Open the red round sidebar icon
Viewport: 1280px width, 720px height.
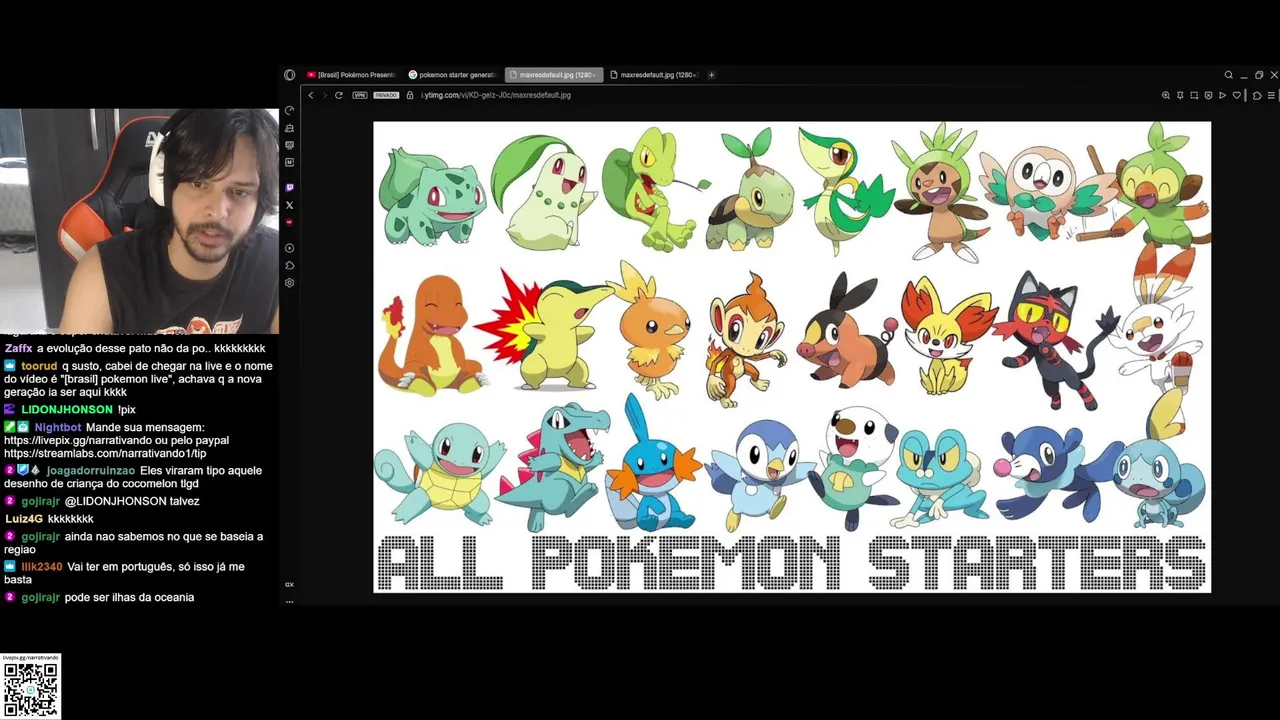click(x=289, y=222)
